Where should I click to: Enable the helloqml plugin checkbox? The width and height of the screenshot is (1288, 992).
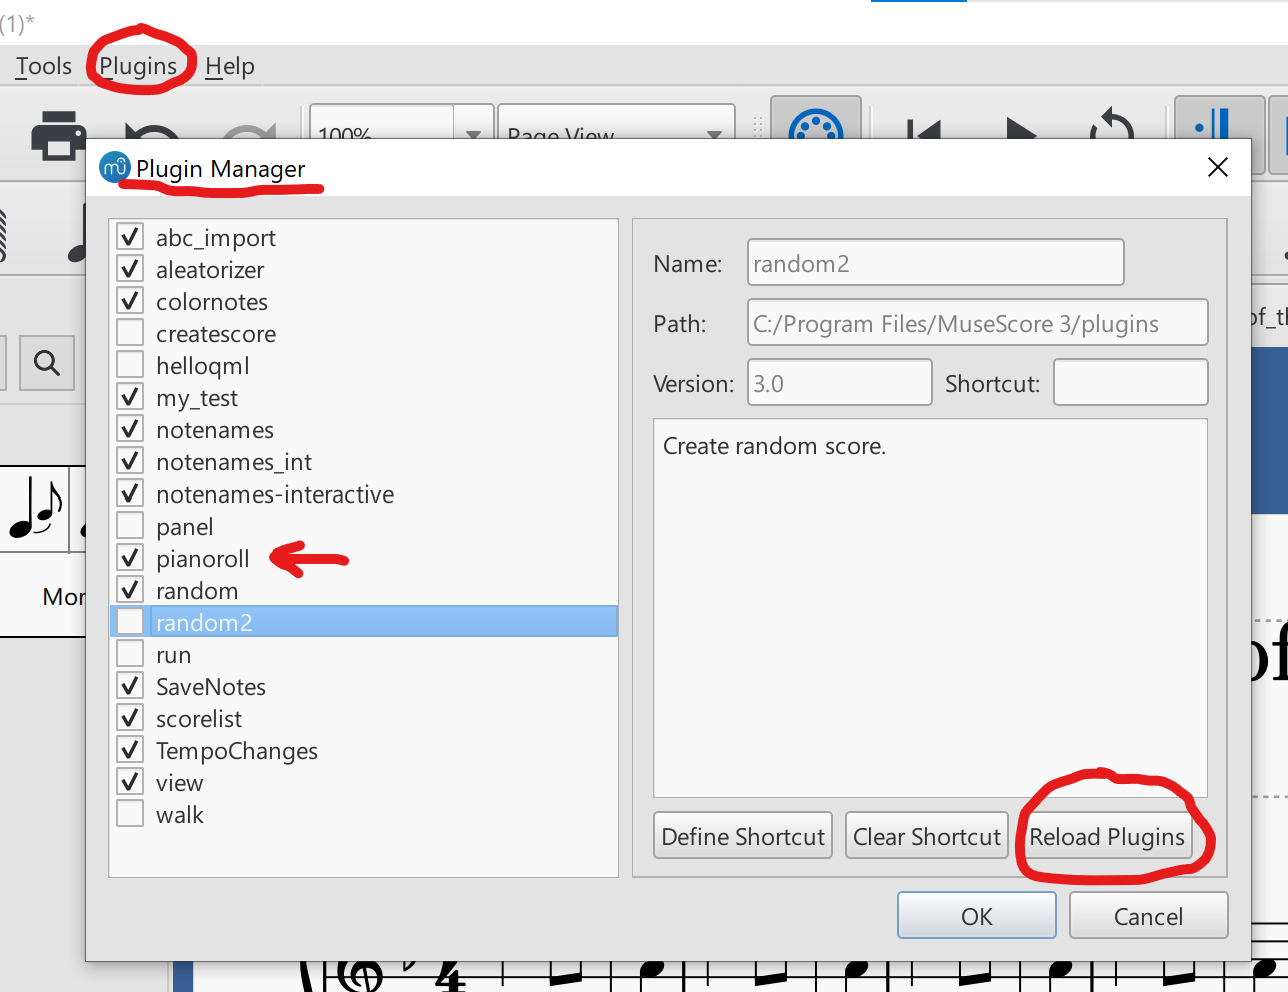[130, 365]
